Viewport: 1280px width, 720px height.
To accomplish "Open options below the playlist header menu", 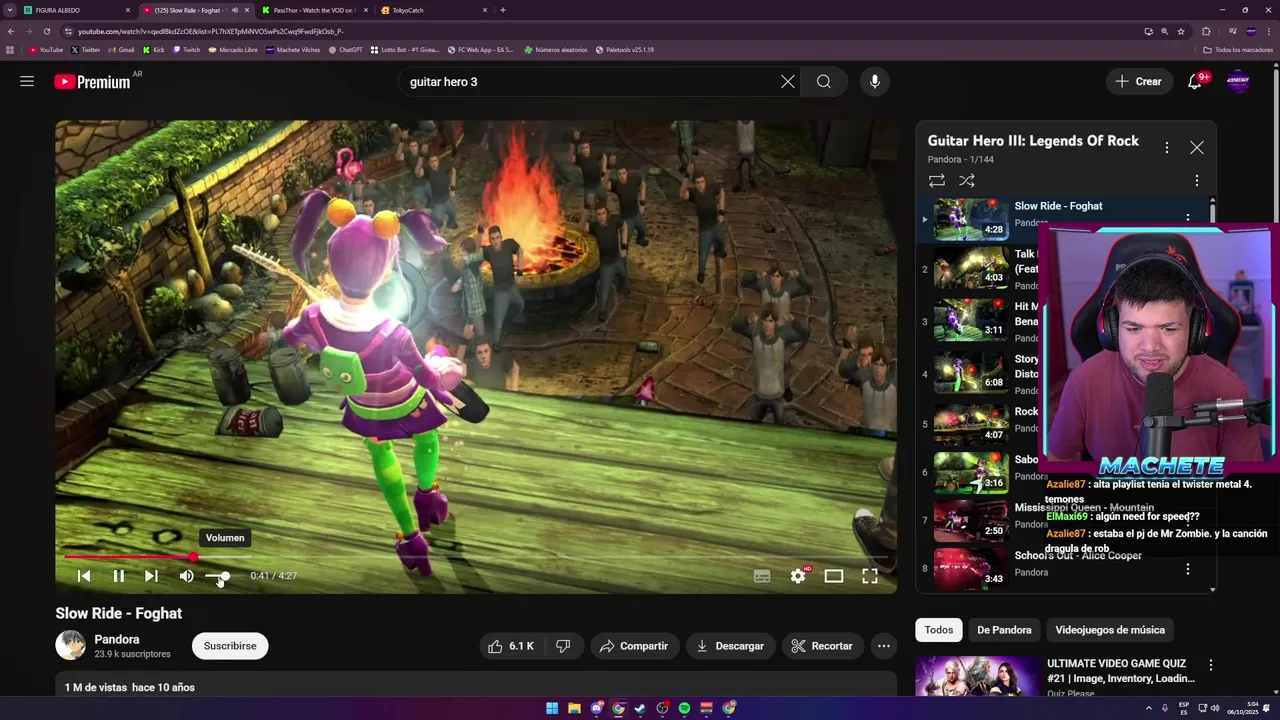I will (x=1196, y=181).
